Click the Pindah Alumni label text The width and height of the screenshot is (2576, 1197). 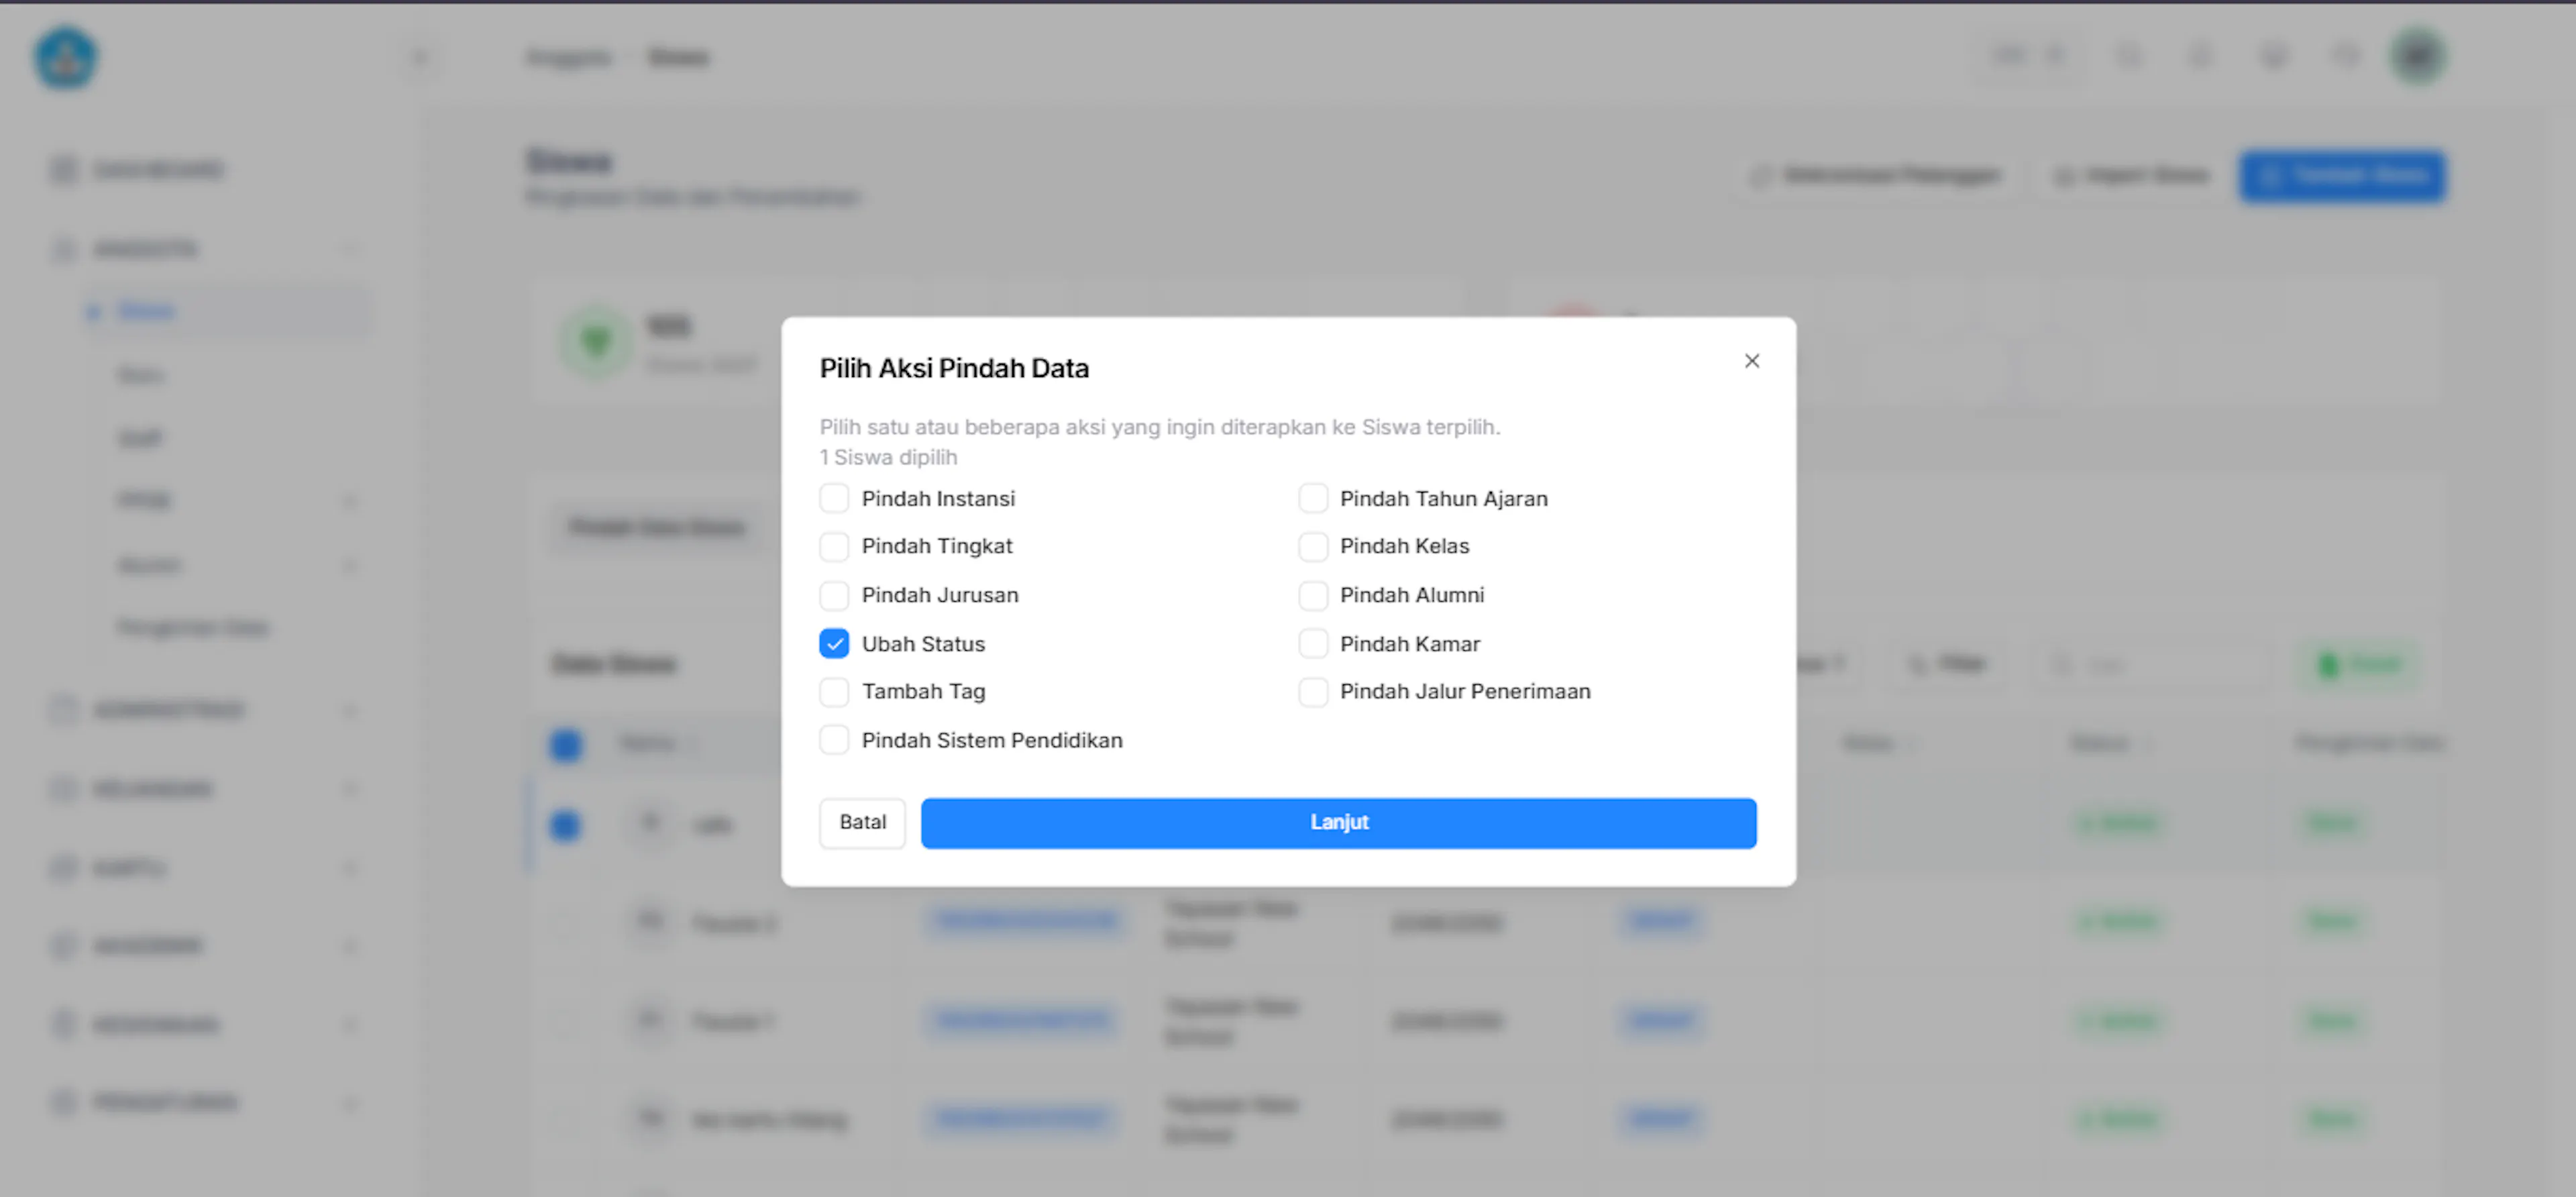coord(1412,595)
